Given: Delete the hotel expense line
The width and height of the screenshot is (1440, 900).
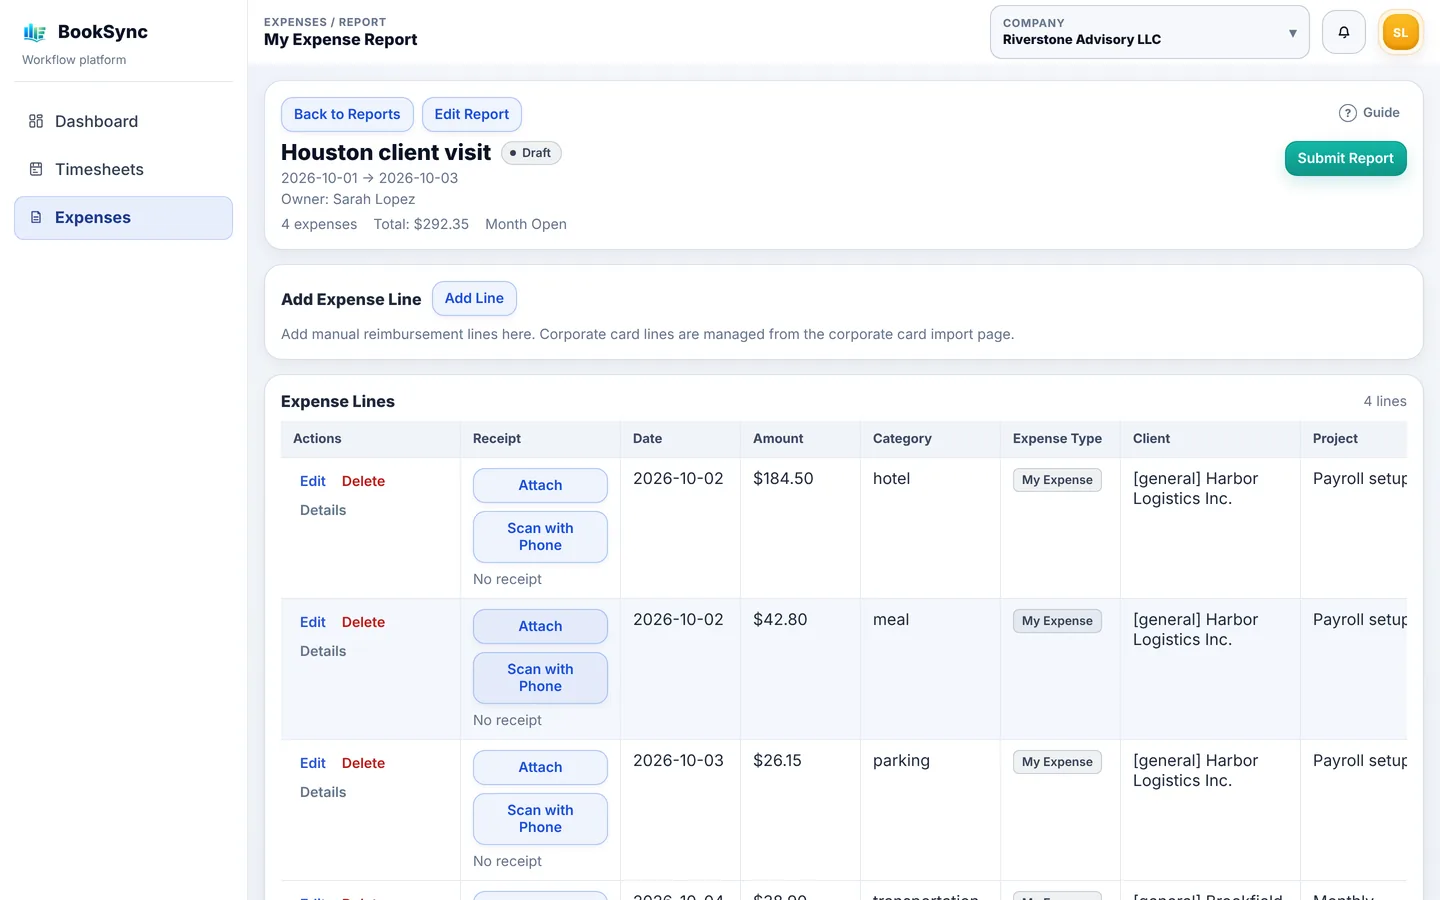Looking at the screenshot, I should tap(363, 481).
